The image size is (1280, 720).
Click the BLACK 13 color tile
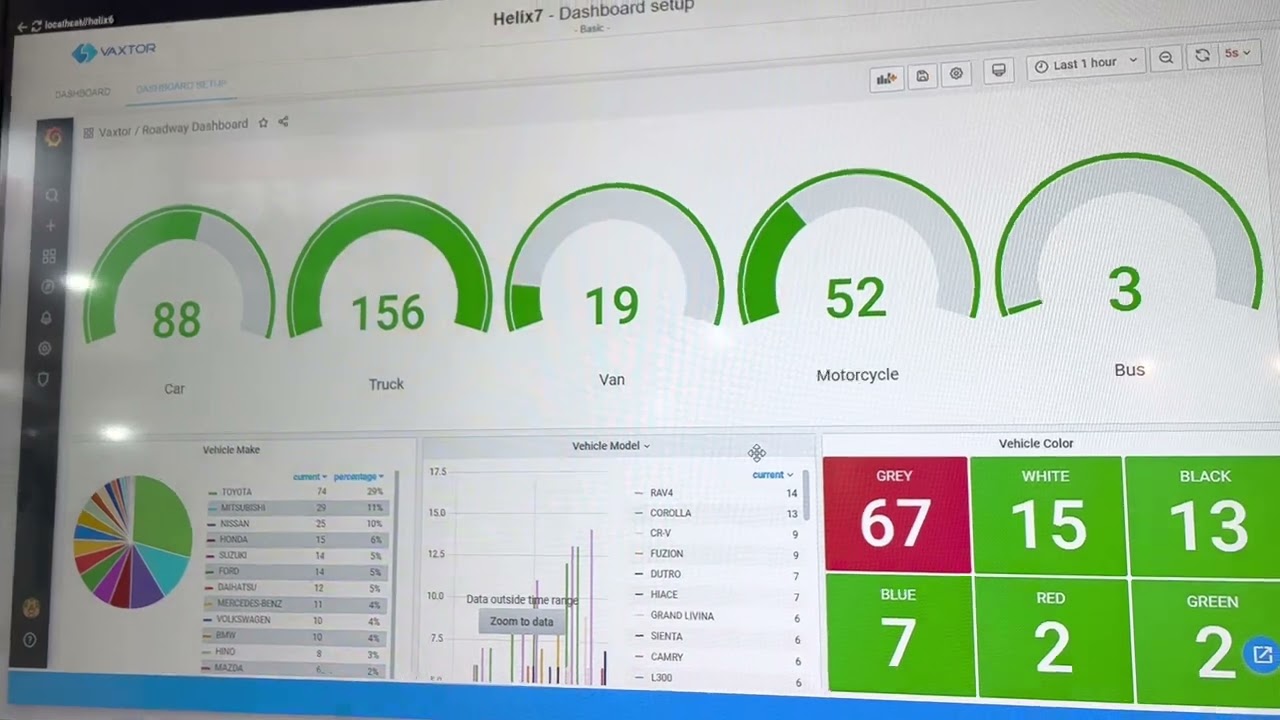[1204, 516]
